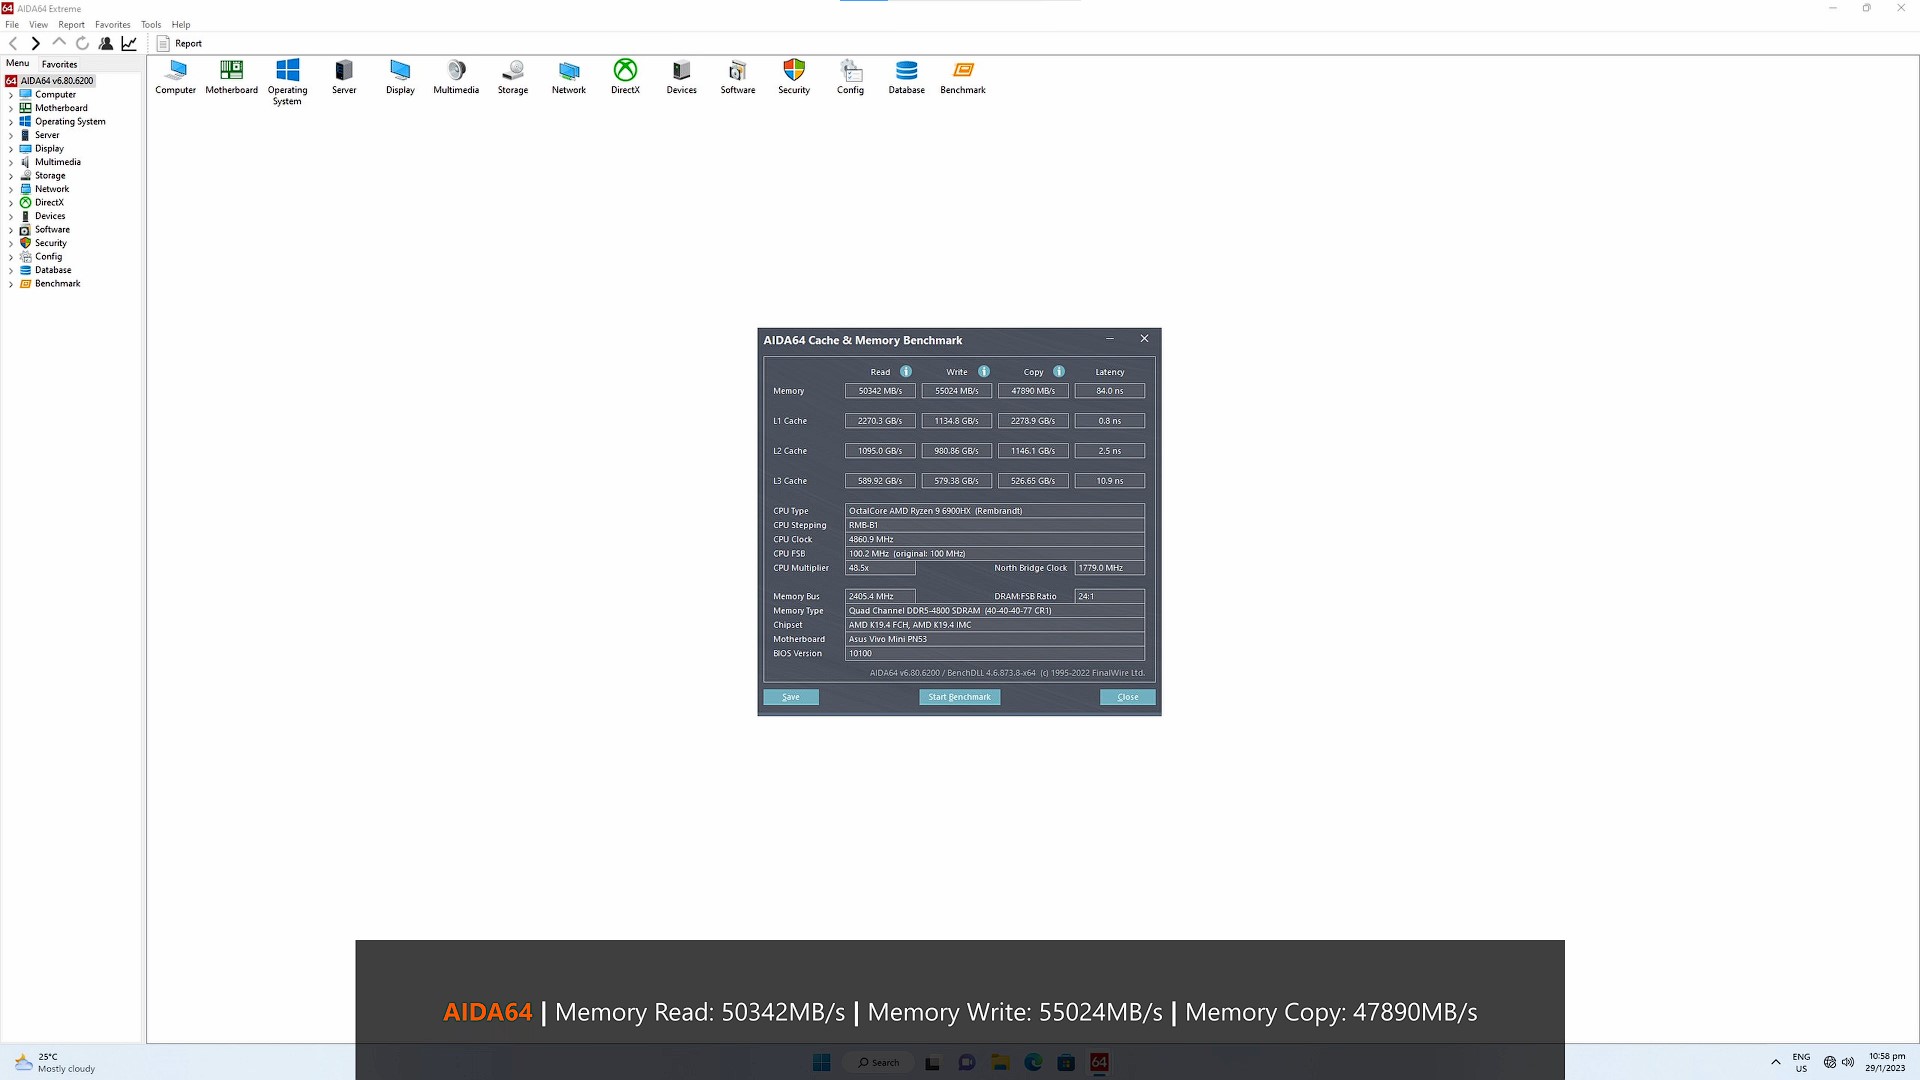Viewport: 1920px width, 1080px height.
Task: Expand the Server tree node
Action: [11, 135]
